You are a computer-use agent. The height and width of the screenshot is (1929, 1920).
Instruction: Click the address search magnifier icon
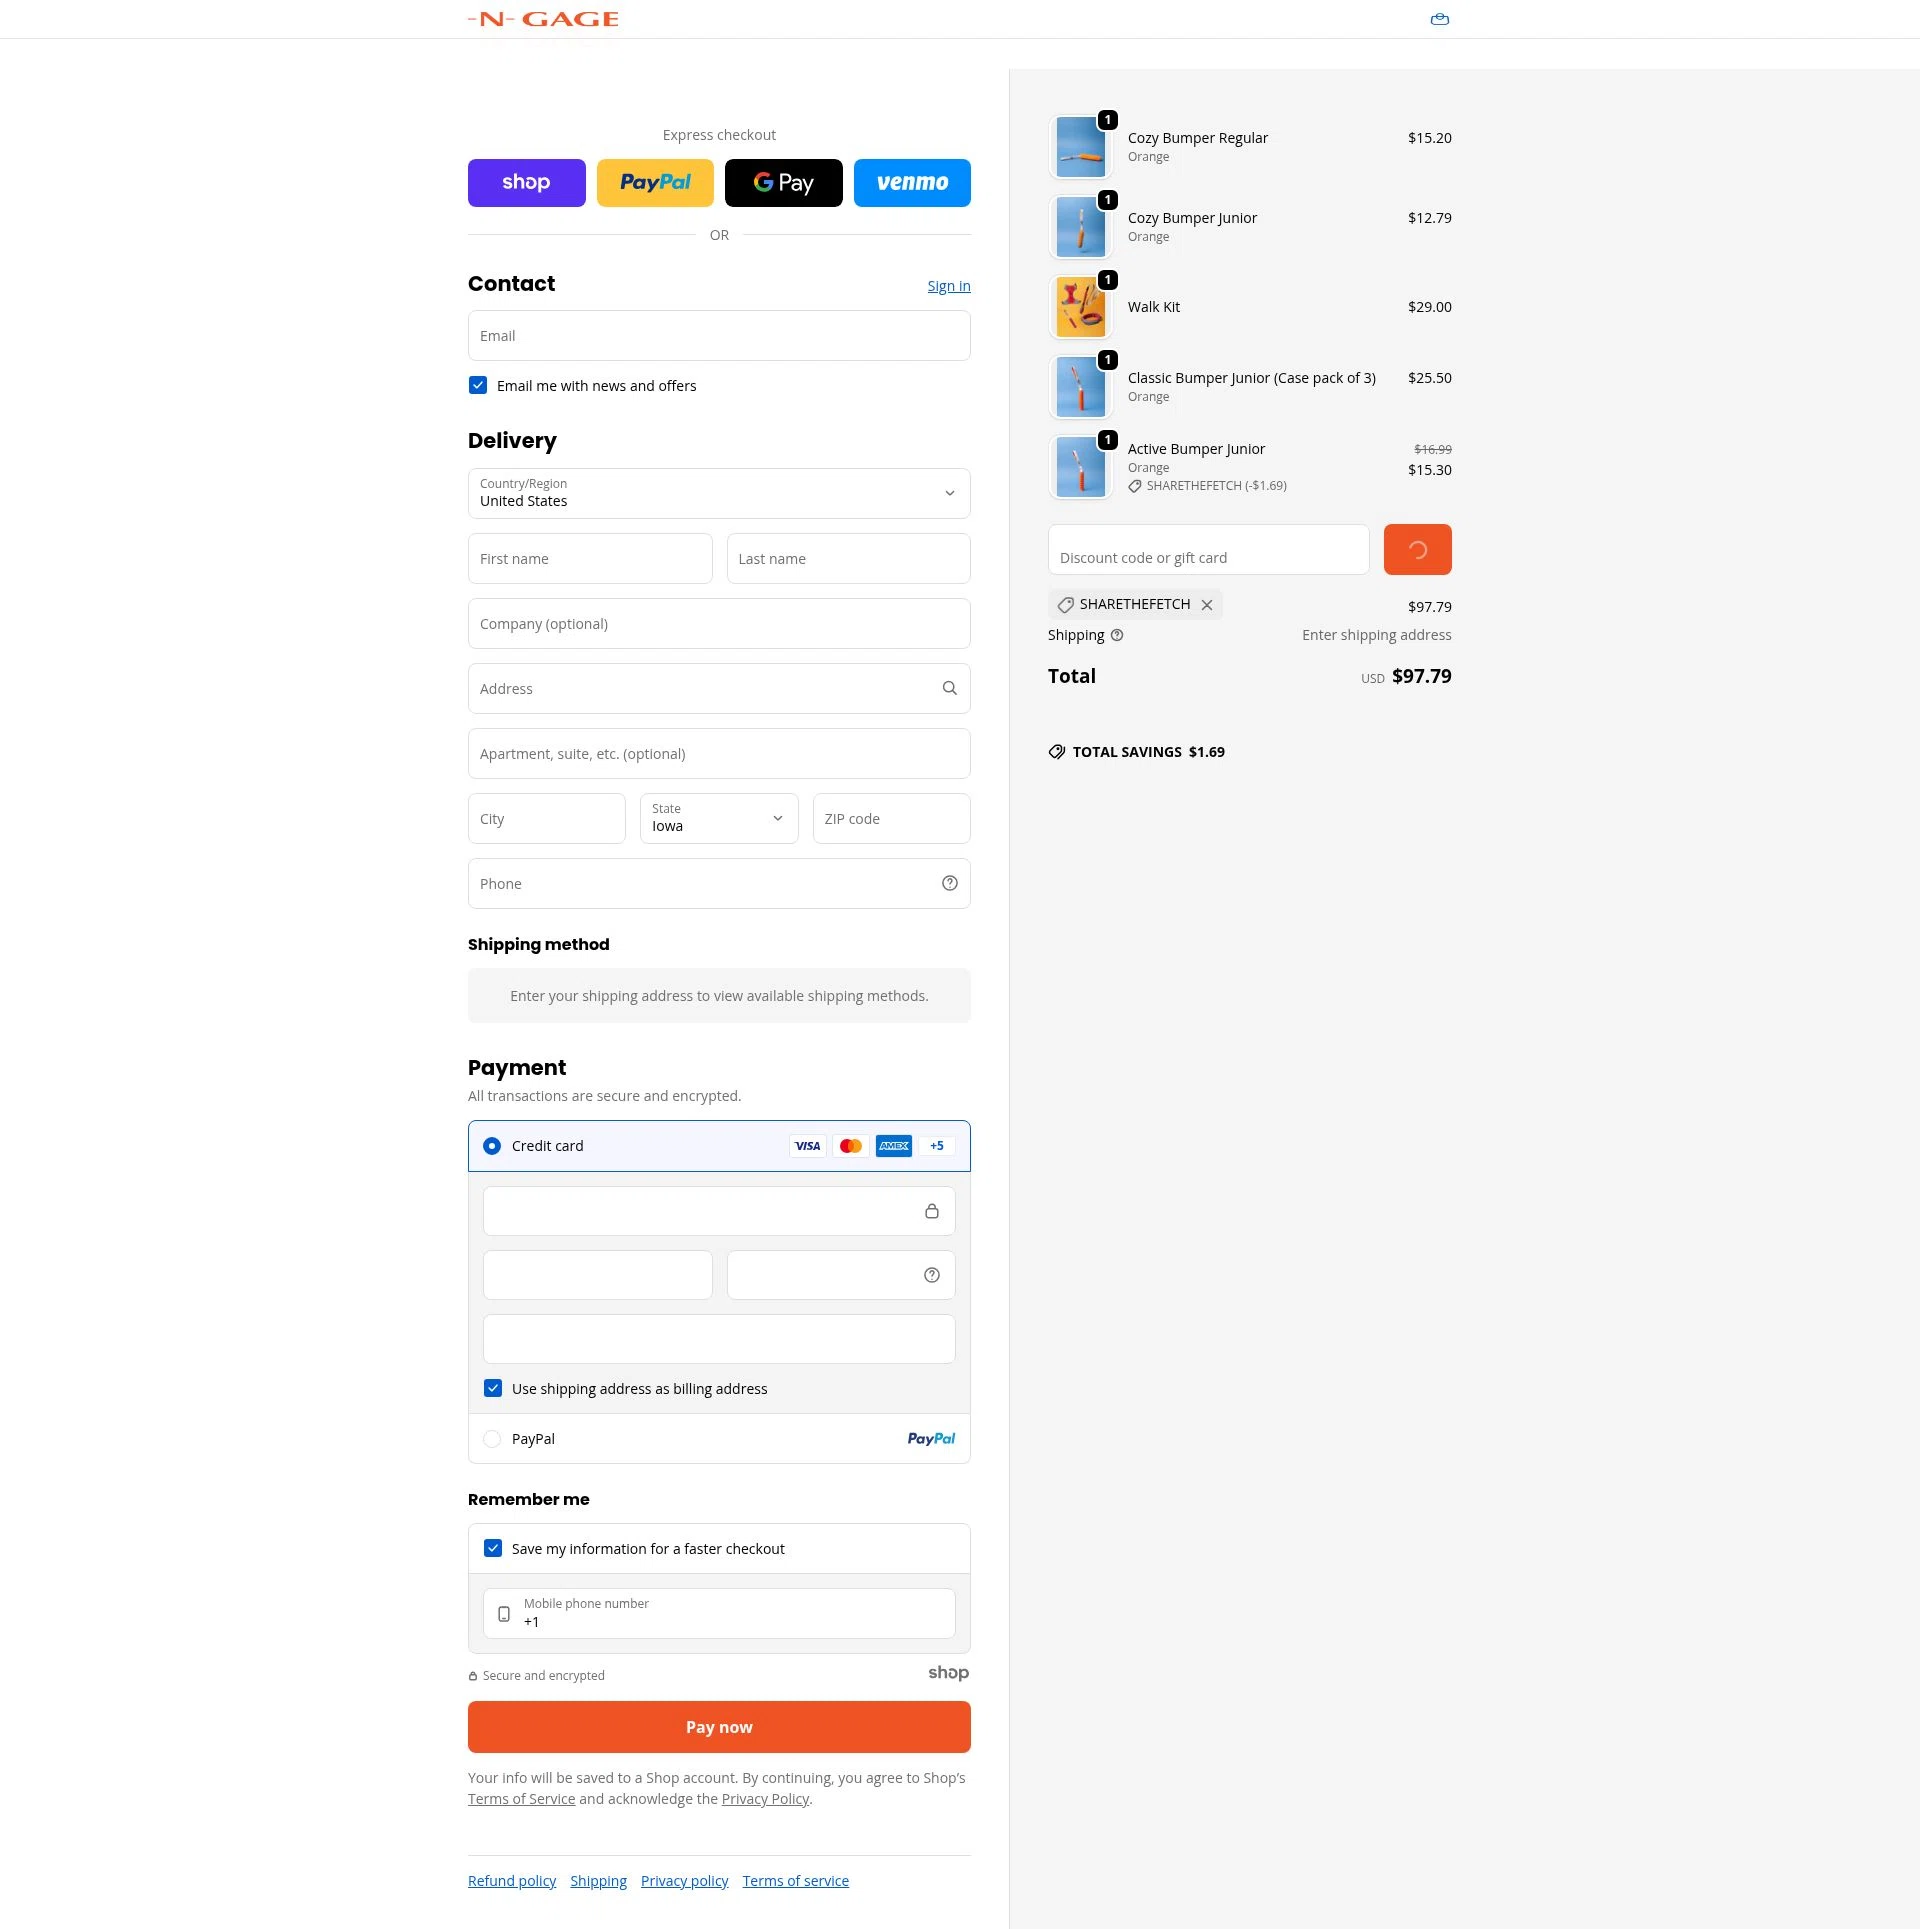(949, 688)
